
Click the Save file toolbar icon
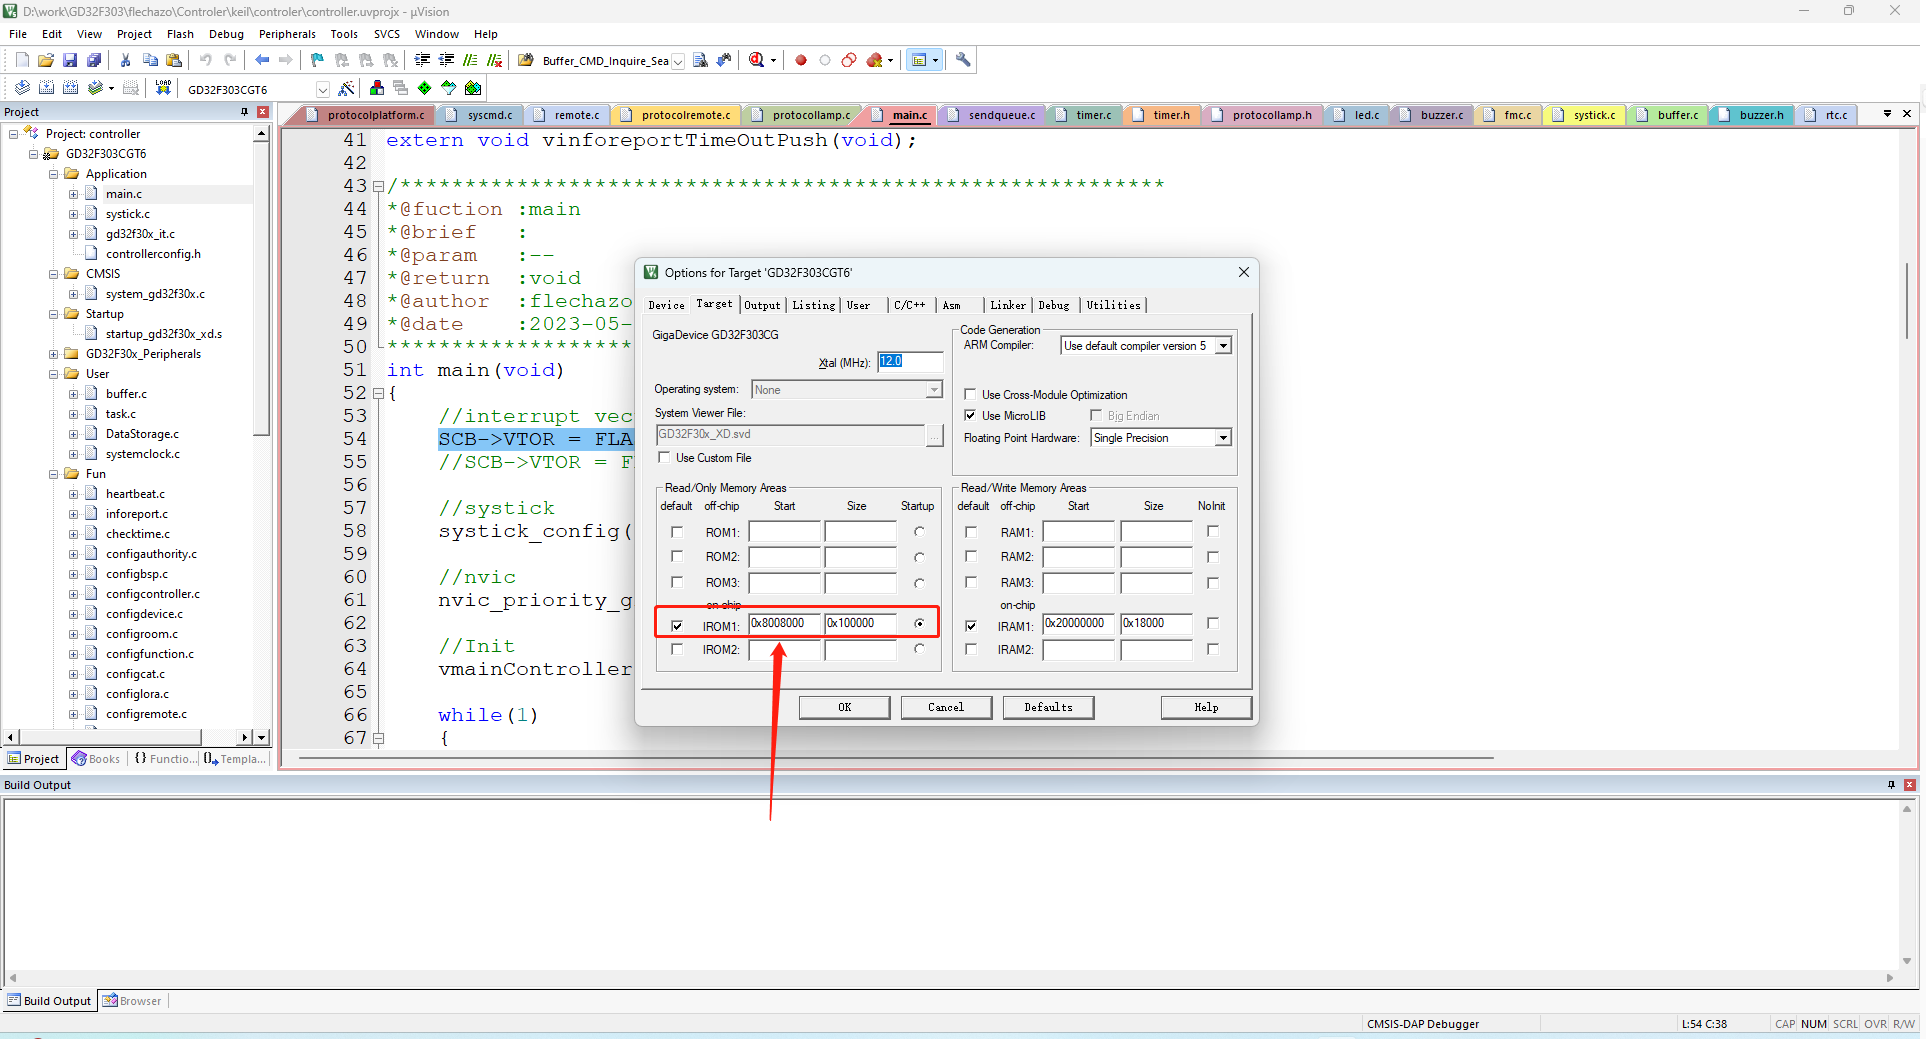pyautogui.click(x=70, y=60)
